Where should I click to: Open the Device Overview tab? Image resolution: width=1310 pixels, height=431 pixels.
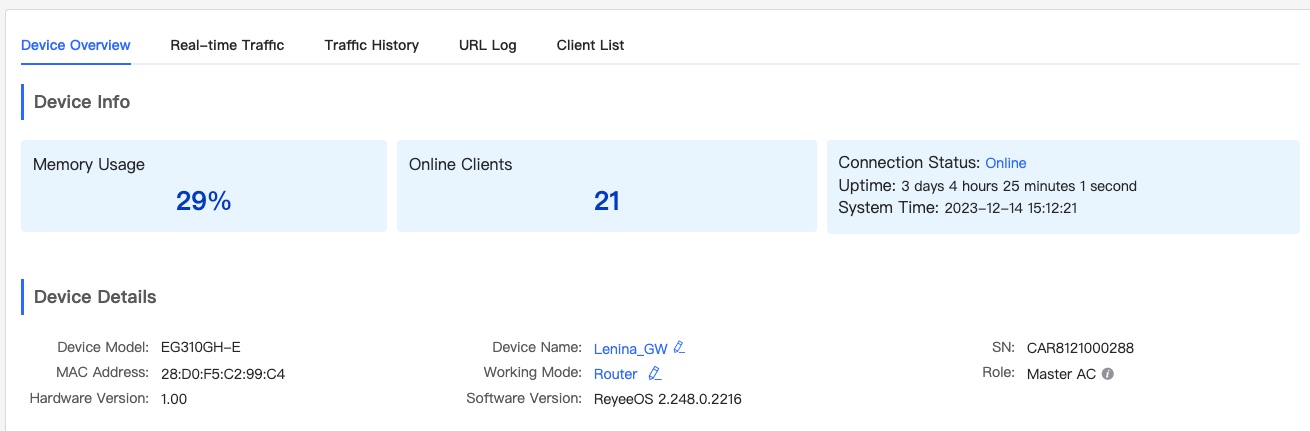pos(76,45)
